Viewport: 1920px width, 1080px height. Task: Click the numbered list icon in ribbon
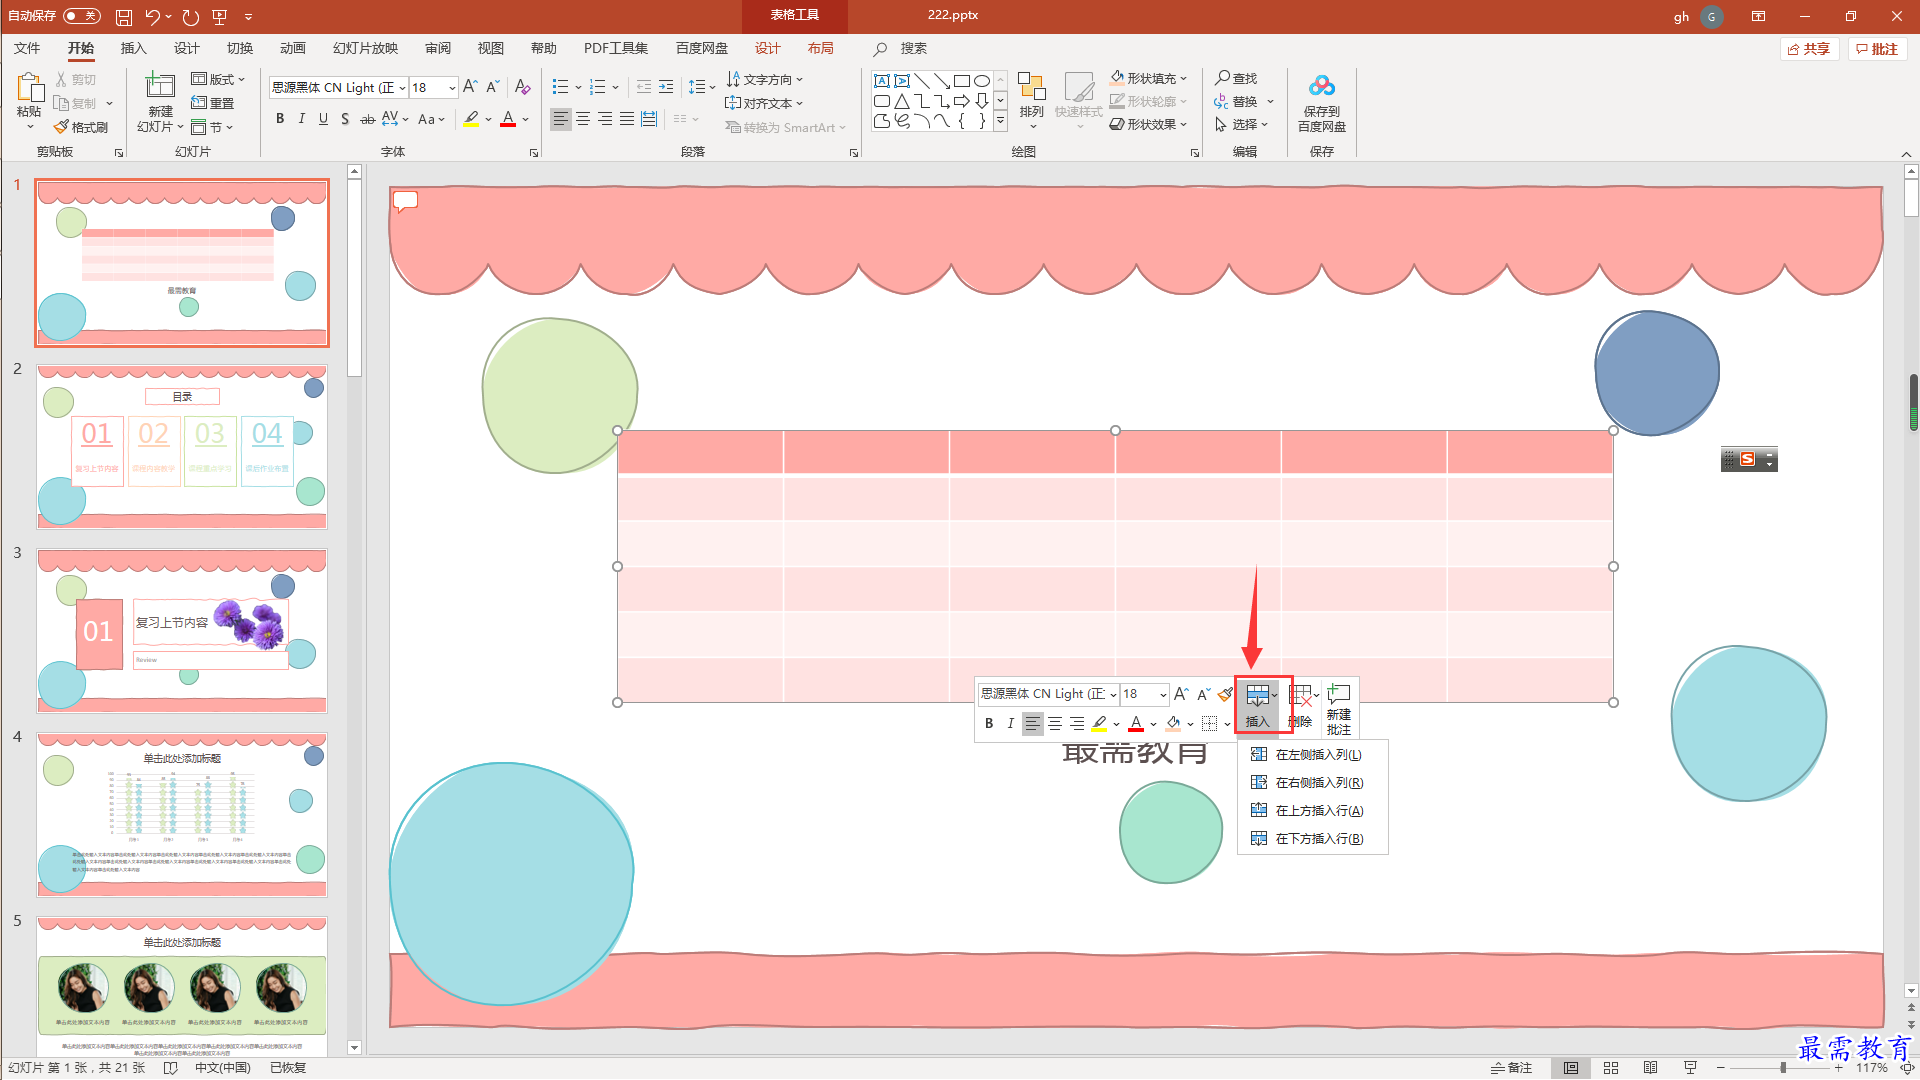pyautogui.click(x=598, y=87)
